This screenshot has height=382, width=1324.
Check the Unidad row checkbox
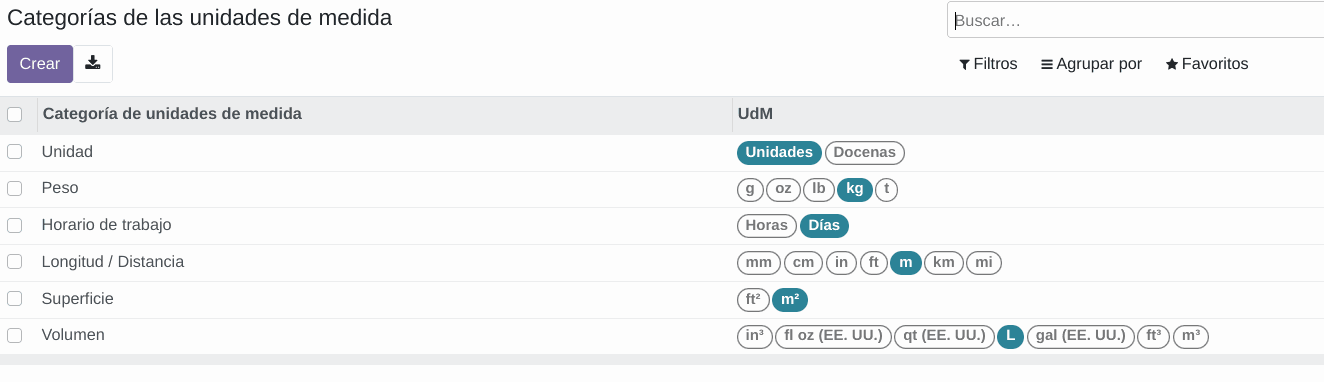(x=15, y=152)
